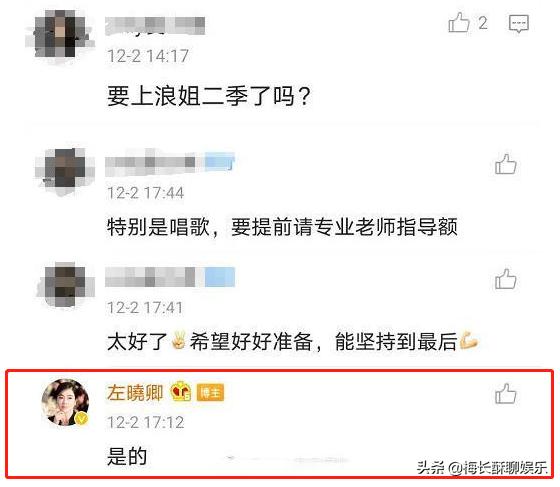The image size is (560, 487).
Task: Click the username 左曉卿
Action: (x=135, y=393)
